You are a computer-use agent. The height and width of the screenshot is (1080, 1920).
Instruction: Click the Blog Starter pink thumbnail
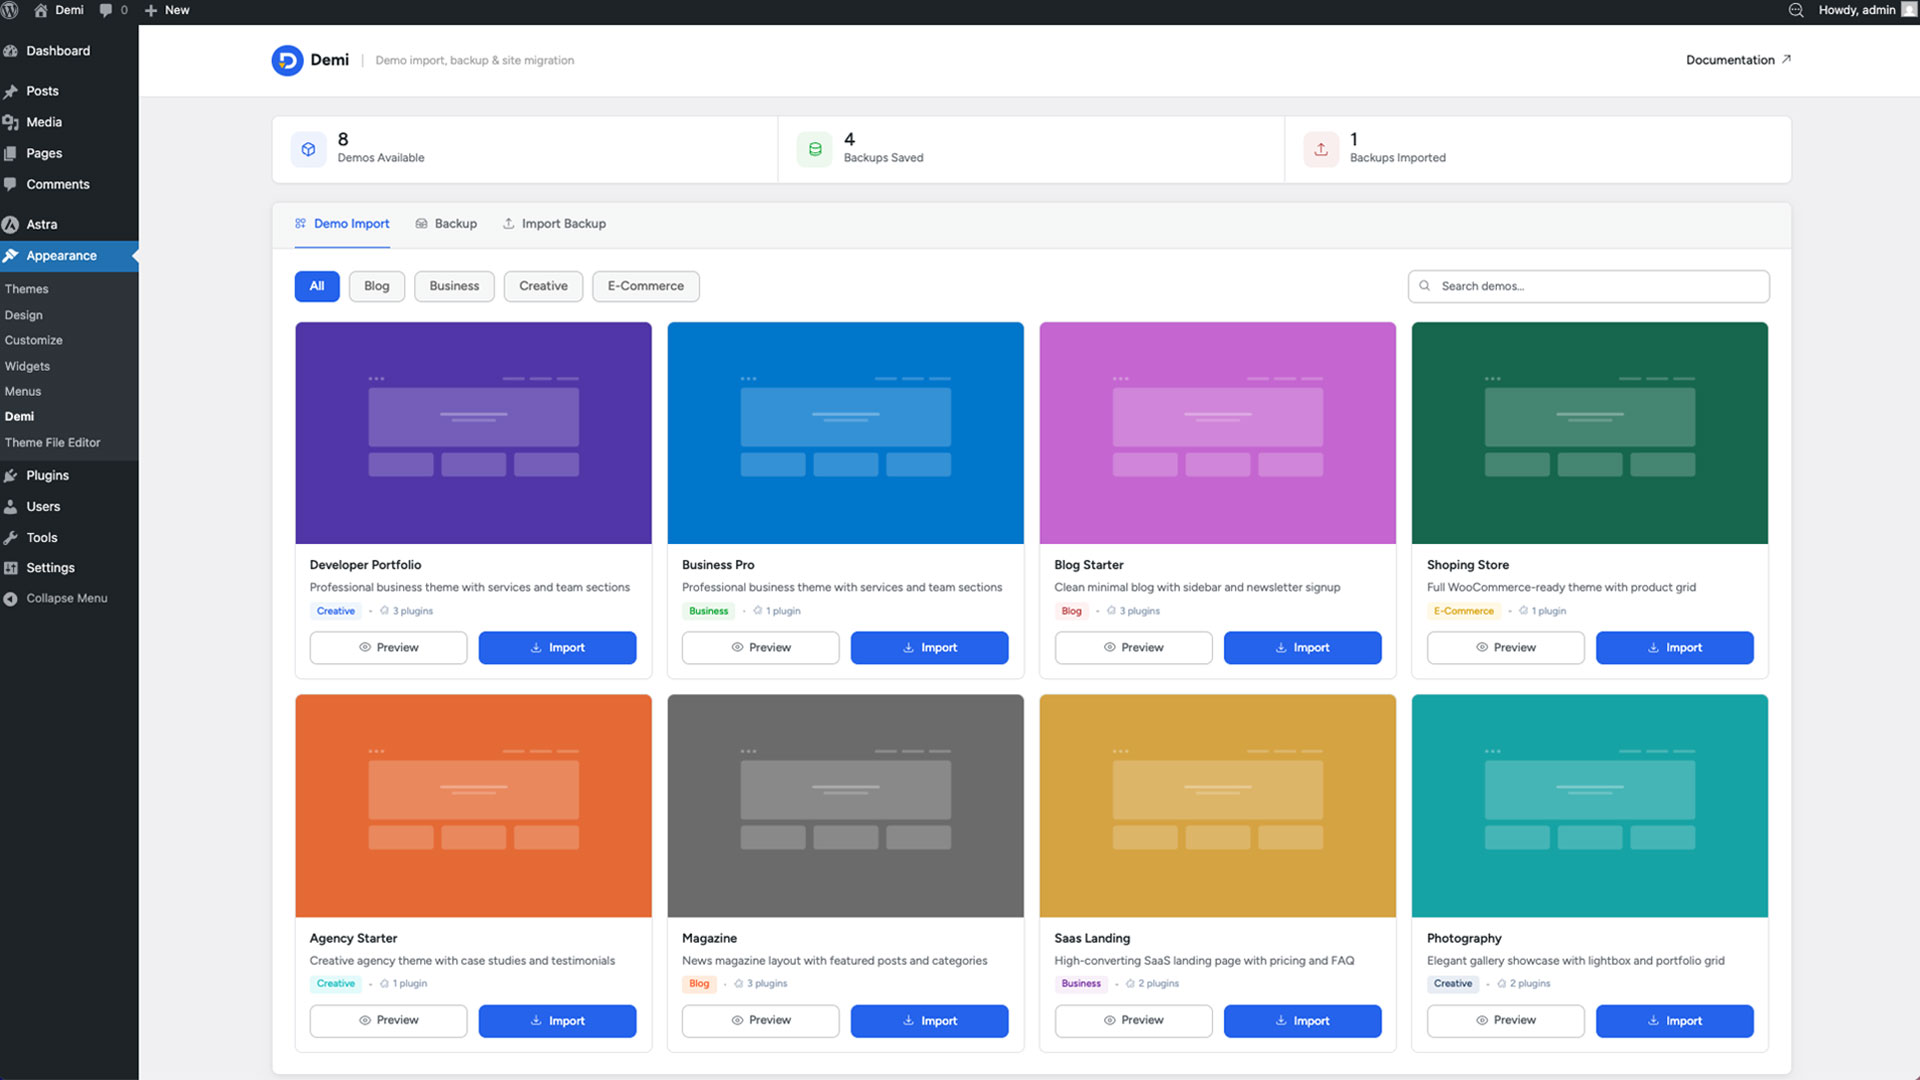pyautogui.click(x=1217, y=432)
